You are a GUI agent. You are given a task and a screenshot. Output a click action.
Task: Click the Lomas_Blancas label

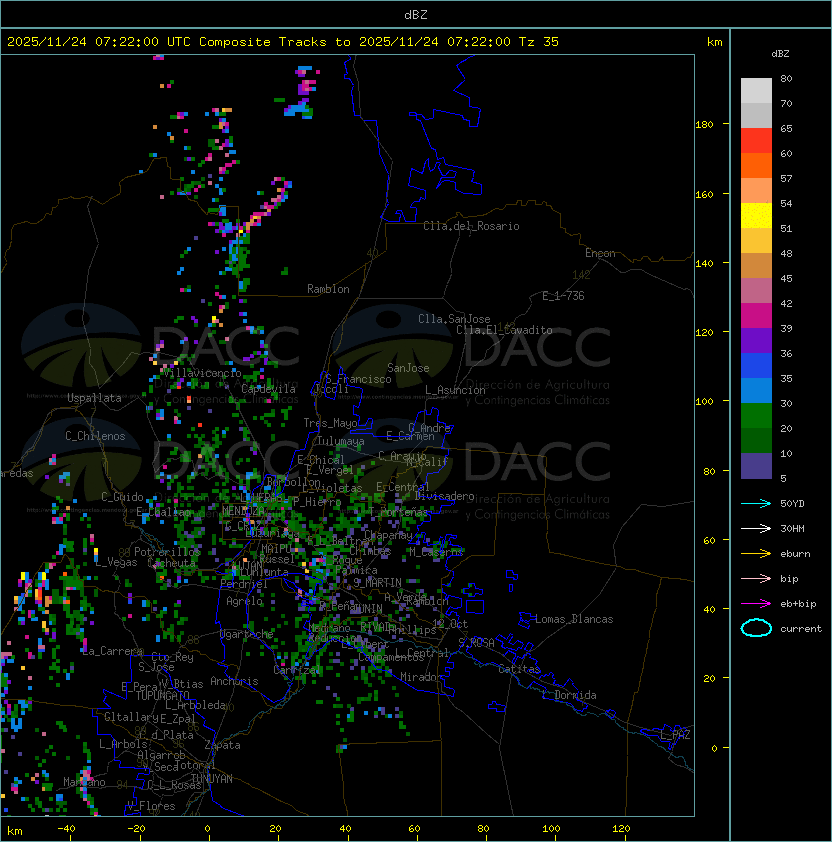tap(574, 619)
